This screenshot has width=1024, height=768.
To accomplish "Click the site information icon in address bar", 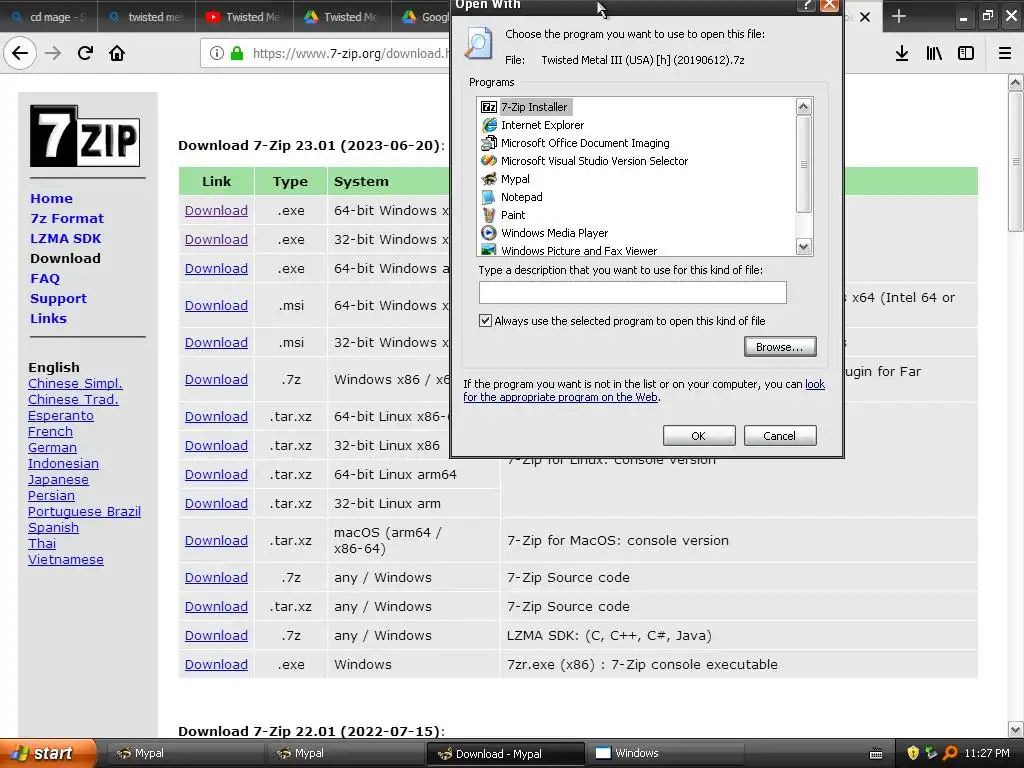I will pos(217,53).
